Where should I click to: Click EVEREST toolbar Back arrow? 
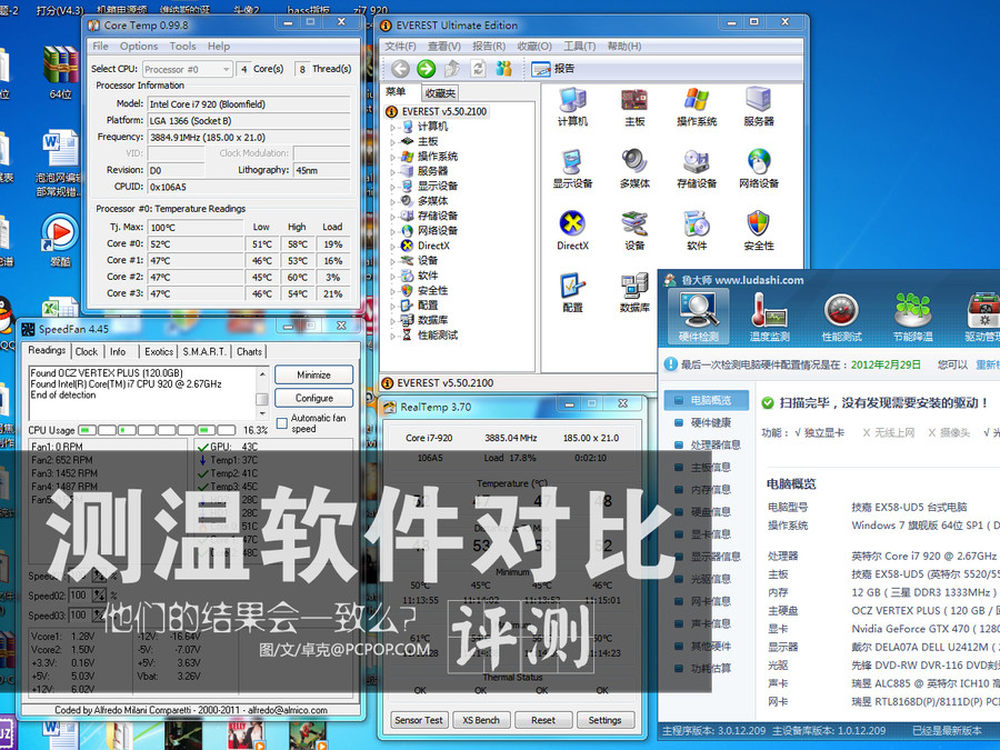400,68
